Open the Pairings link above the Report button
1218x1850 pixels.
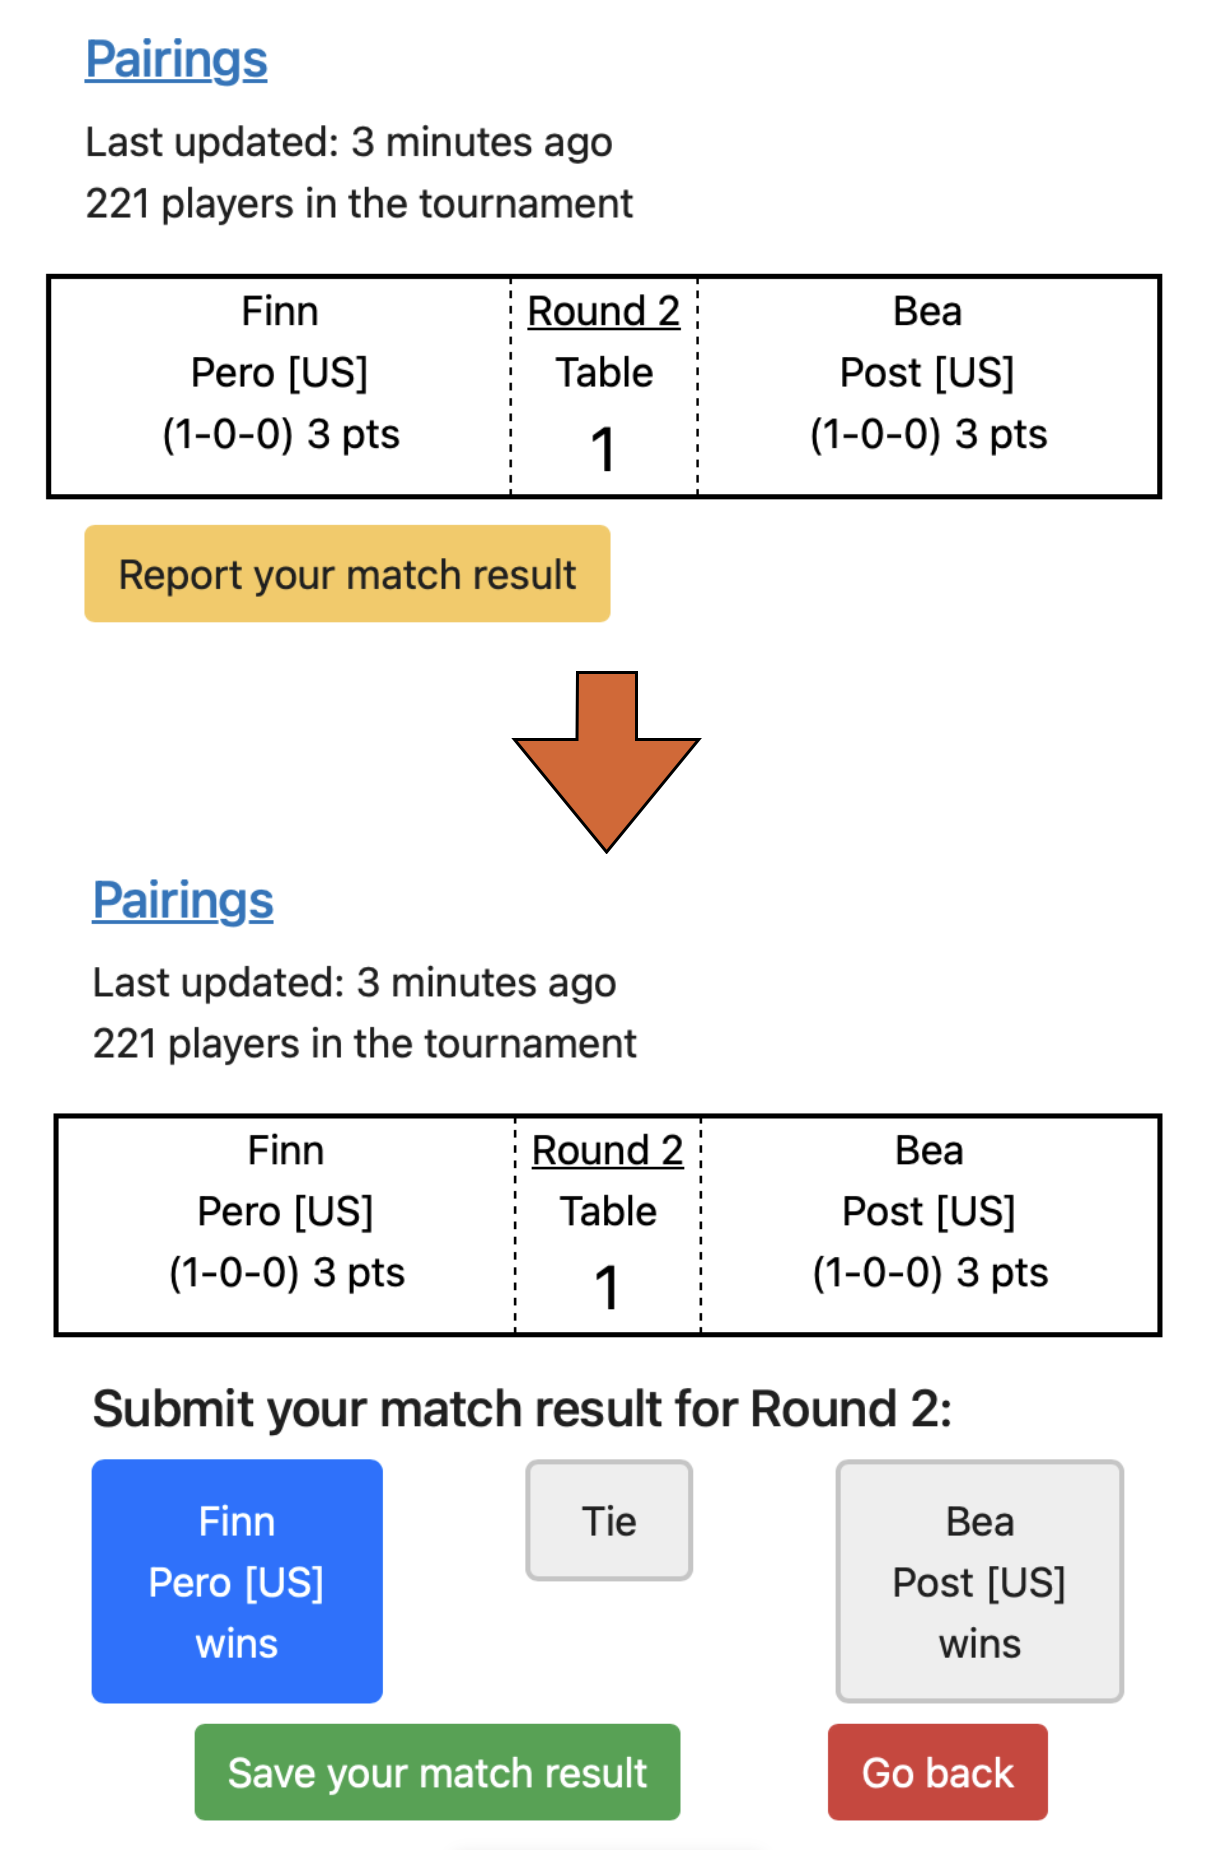pyautogui.click(x=176, y=60)
